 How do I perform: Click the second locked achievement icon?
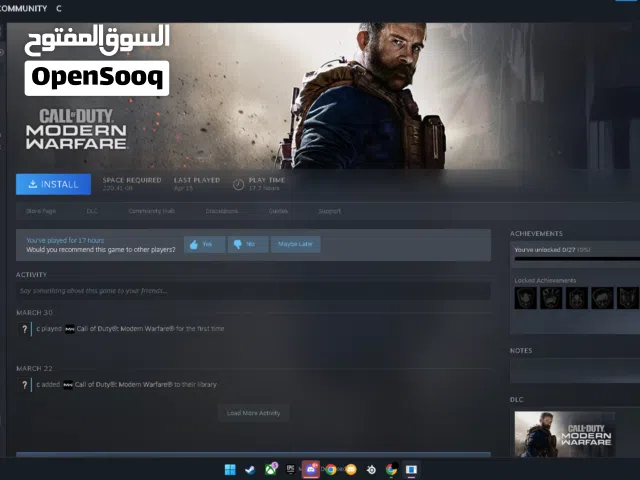tap(551, 298)
